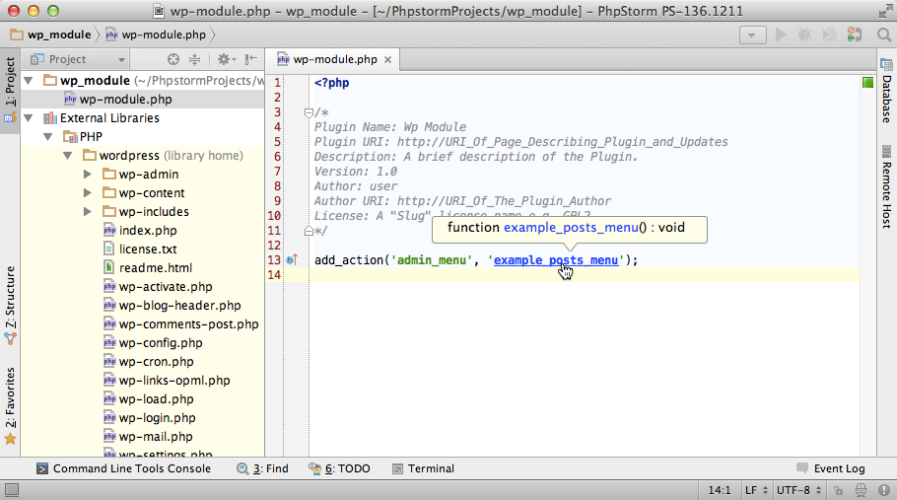Image resolution: width=897 pixels, height=500 pixels.
Task: Click the Hector inspections icon
Action: pyautogui.click(x=861, y=490)
